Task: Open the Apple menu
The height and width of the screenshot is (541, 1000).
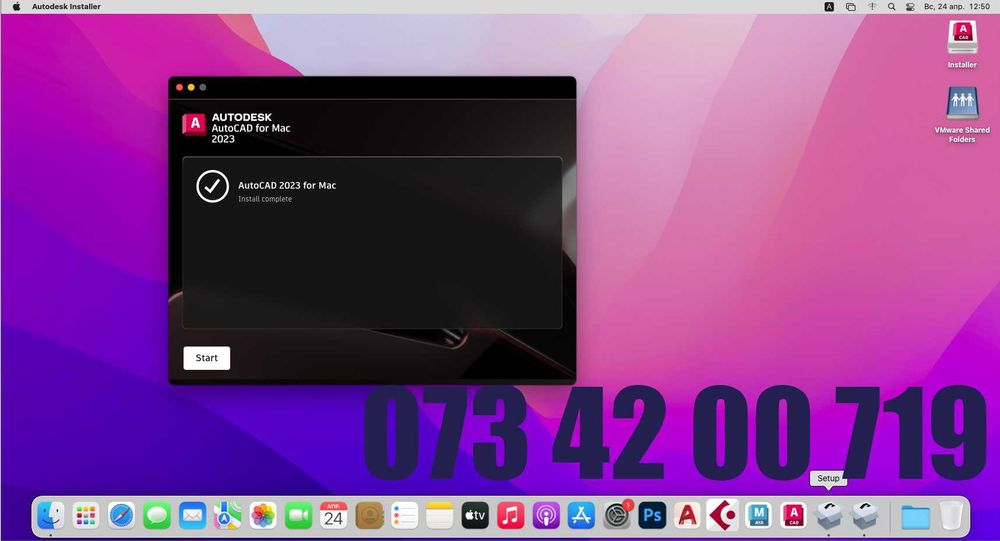Action: (17, 6)
